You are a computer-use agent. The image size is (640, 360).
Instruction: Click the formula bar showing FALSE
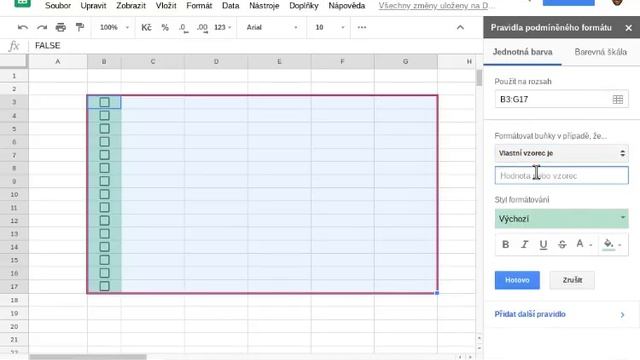[x=257, y=46]
